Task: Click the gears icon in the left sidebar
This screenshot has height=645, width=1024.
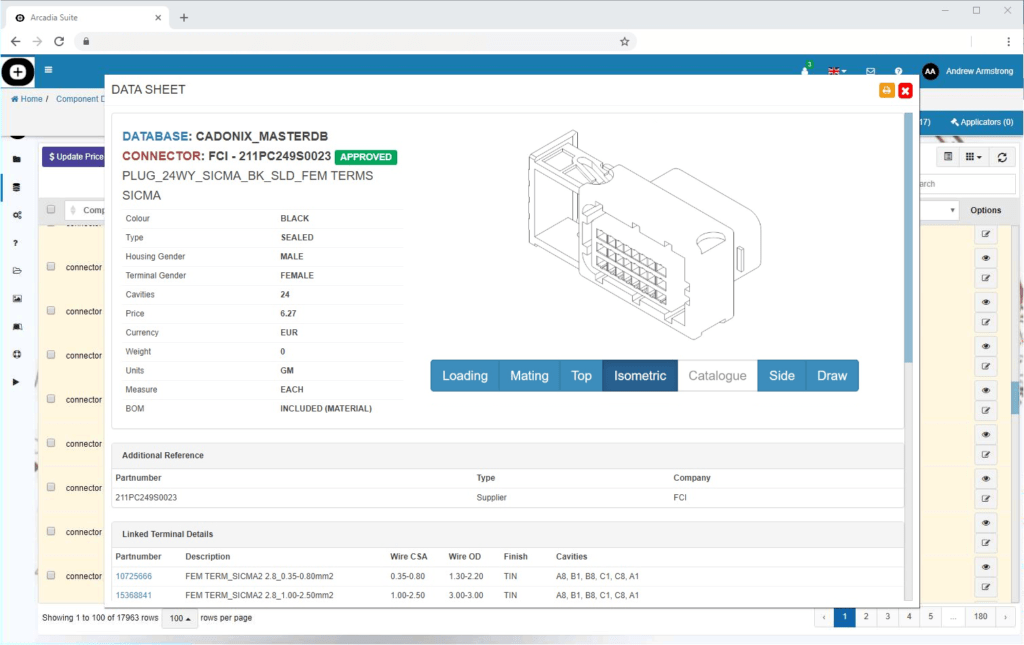Action: pyautogui.click(x=16, y=215)
